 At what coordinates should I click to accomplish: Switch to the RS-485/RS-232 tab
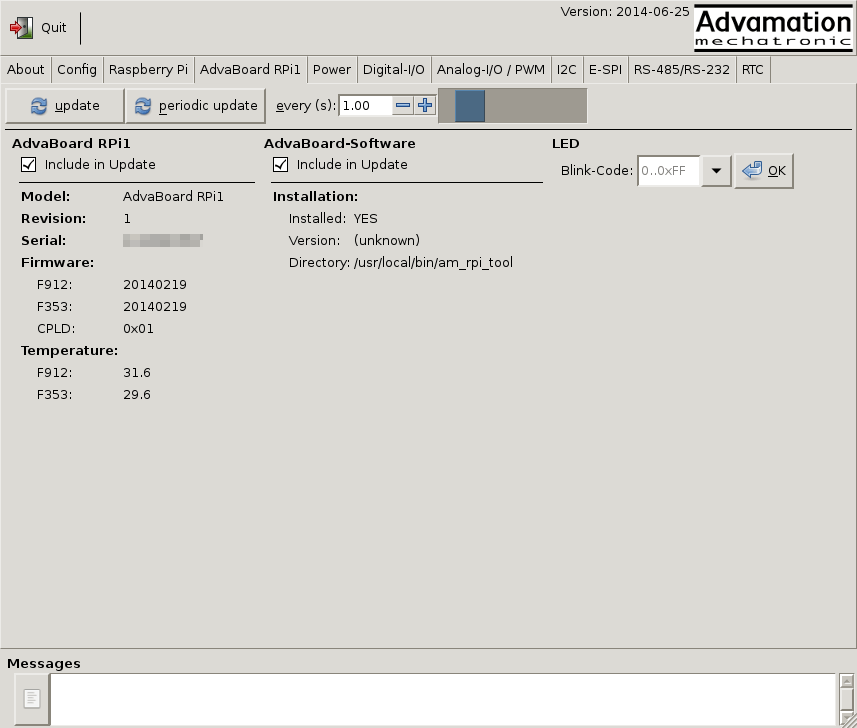tap(682, 70)
